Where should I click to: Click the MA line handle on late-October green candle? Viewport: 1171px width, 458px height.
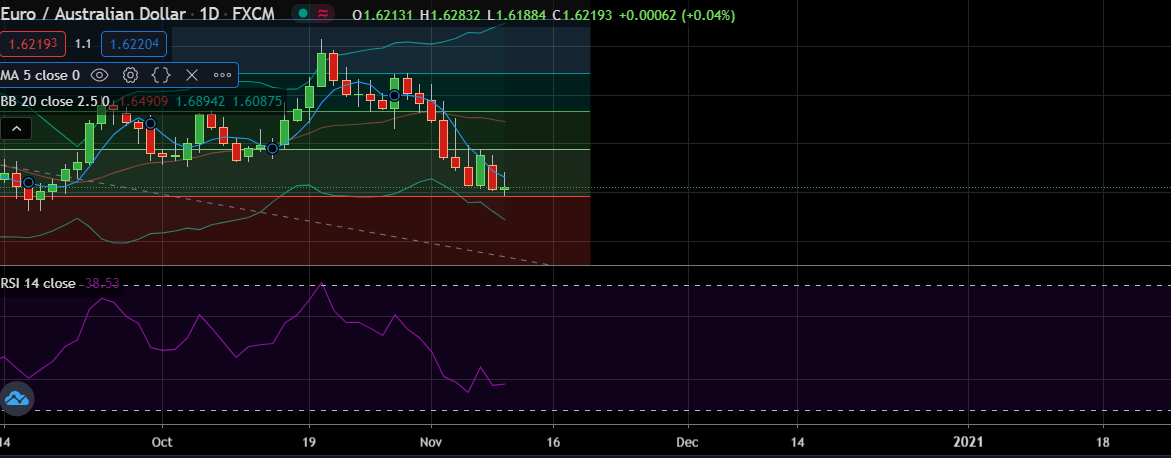click(x=394, y=95)
